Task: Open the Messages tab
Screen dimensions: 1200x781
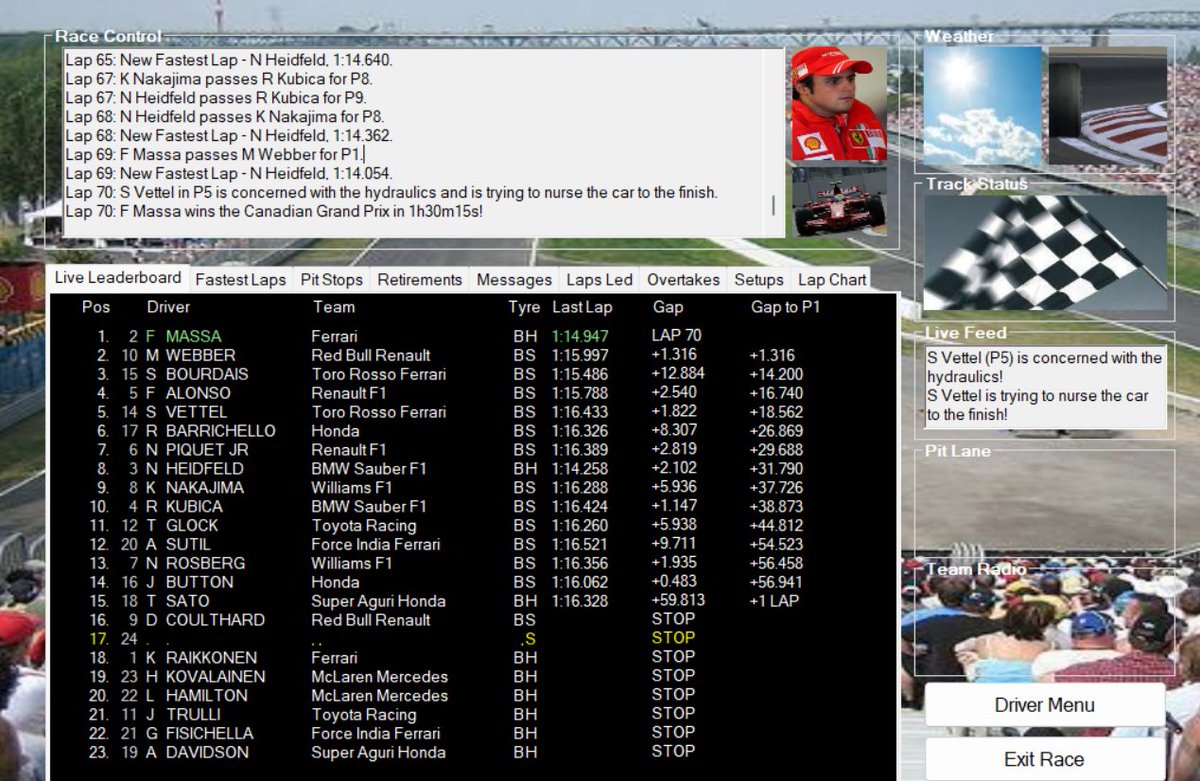Action: point(514,280)
